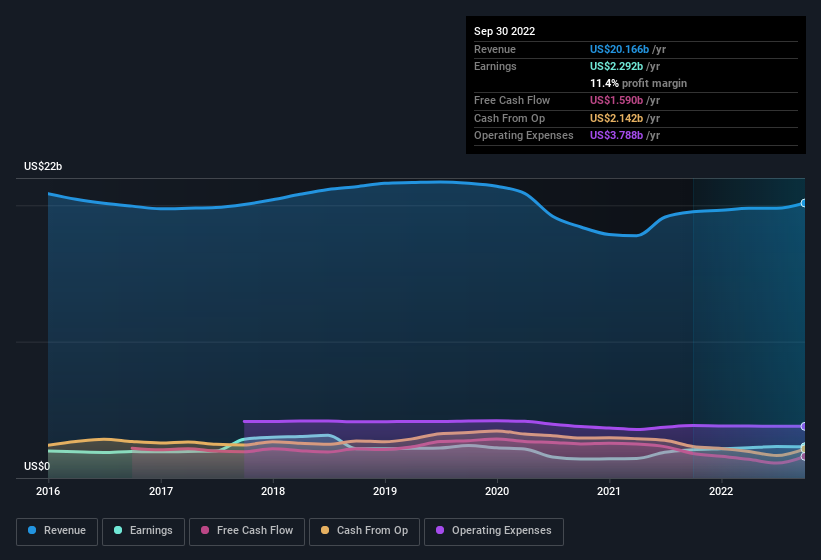Select the Revenue endpoint marker on the chart
821x560 pixels.
click(x=804, y=203)
